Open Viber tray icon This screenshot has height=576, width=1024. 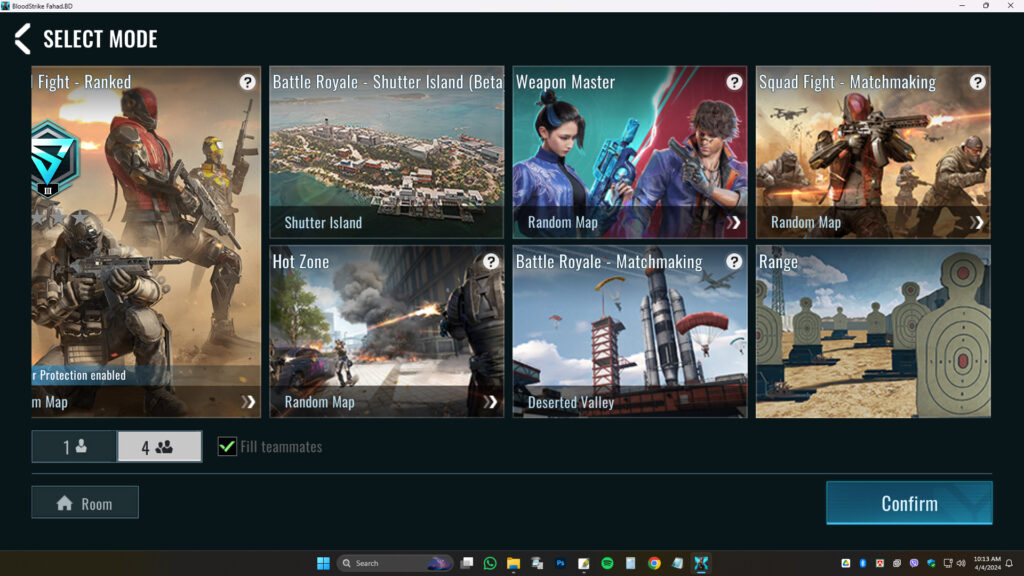point(914,563)
